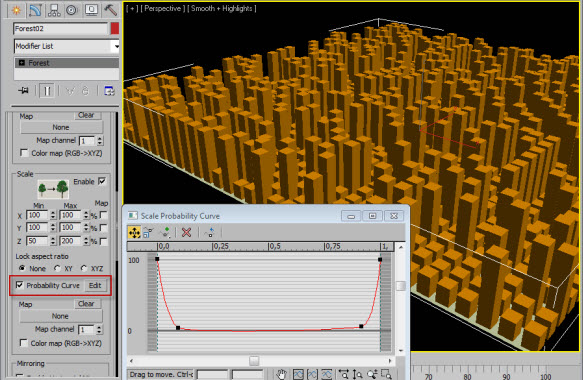The width and height of the screenshot is (583, 380).
Task: Click Zoom Horizontal Extents icon
Action: click(312, 374)
